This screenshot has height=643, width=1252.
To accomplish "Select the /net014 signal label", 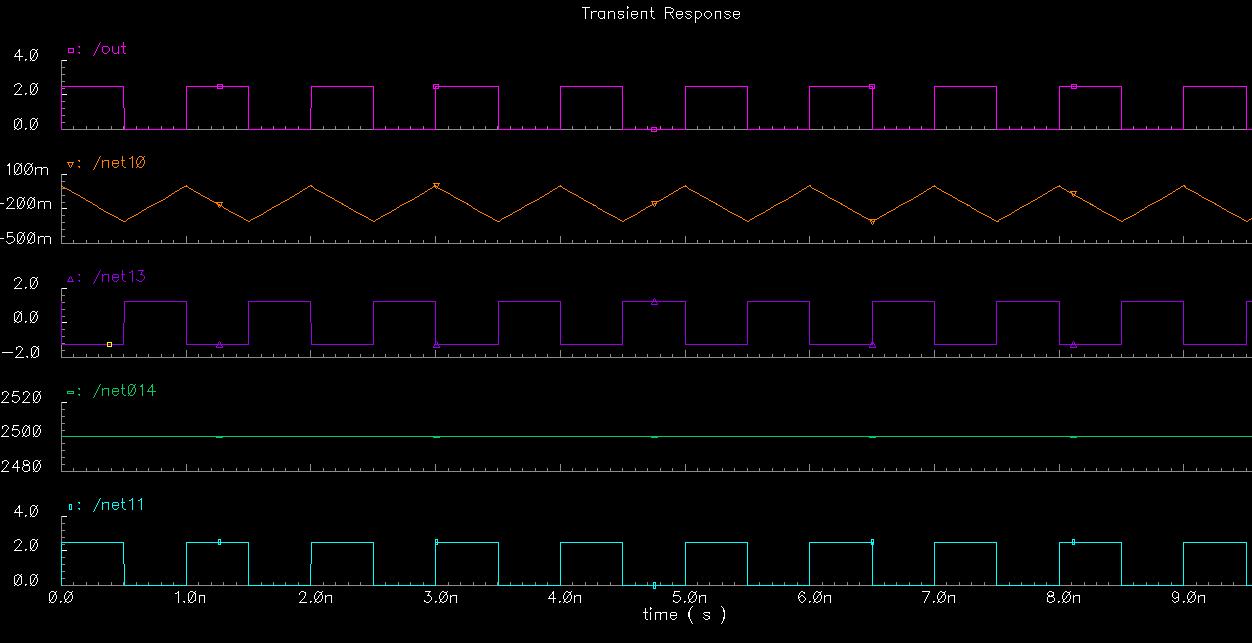I will point(124,391).
